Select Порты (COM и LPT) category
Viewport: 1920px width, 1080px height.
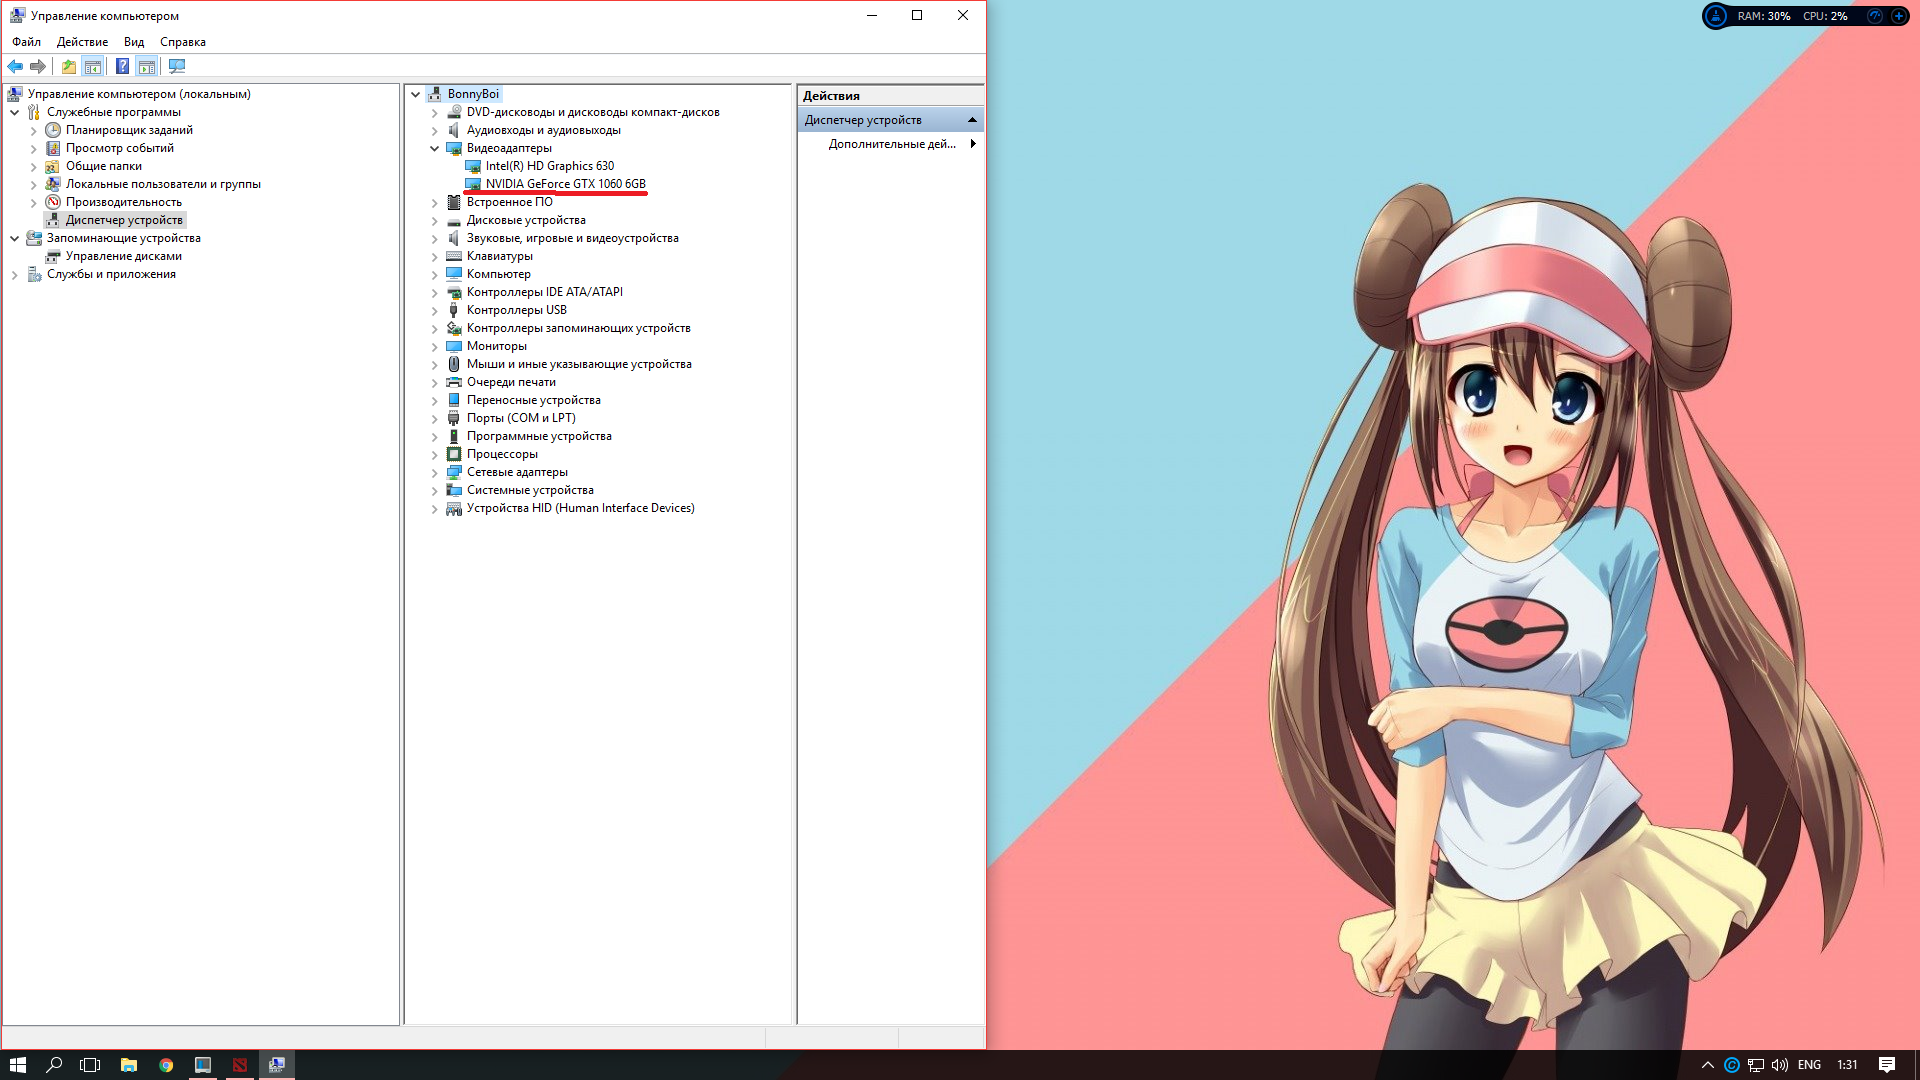click(x=521, y=418)
